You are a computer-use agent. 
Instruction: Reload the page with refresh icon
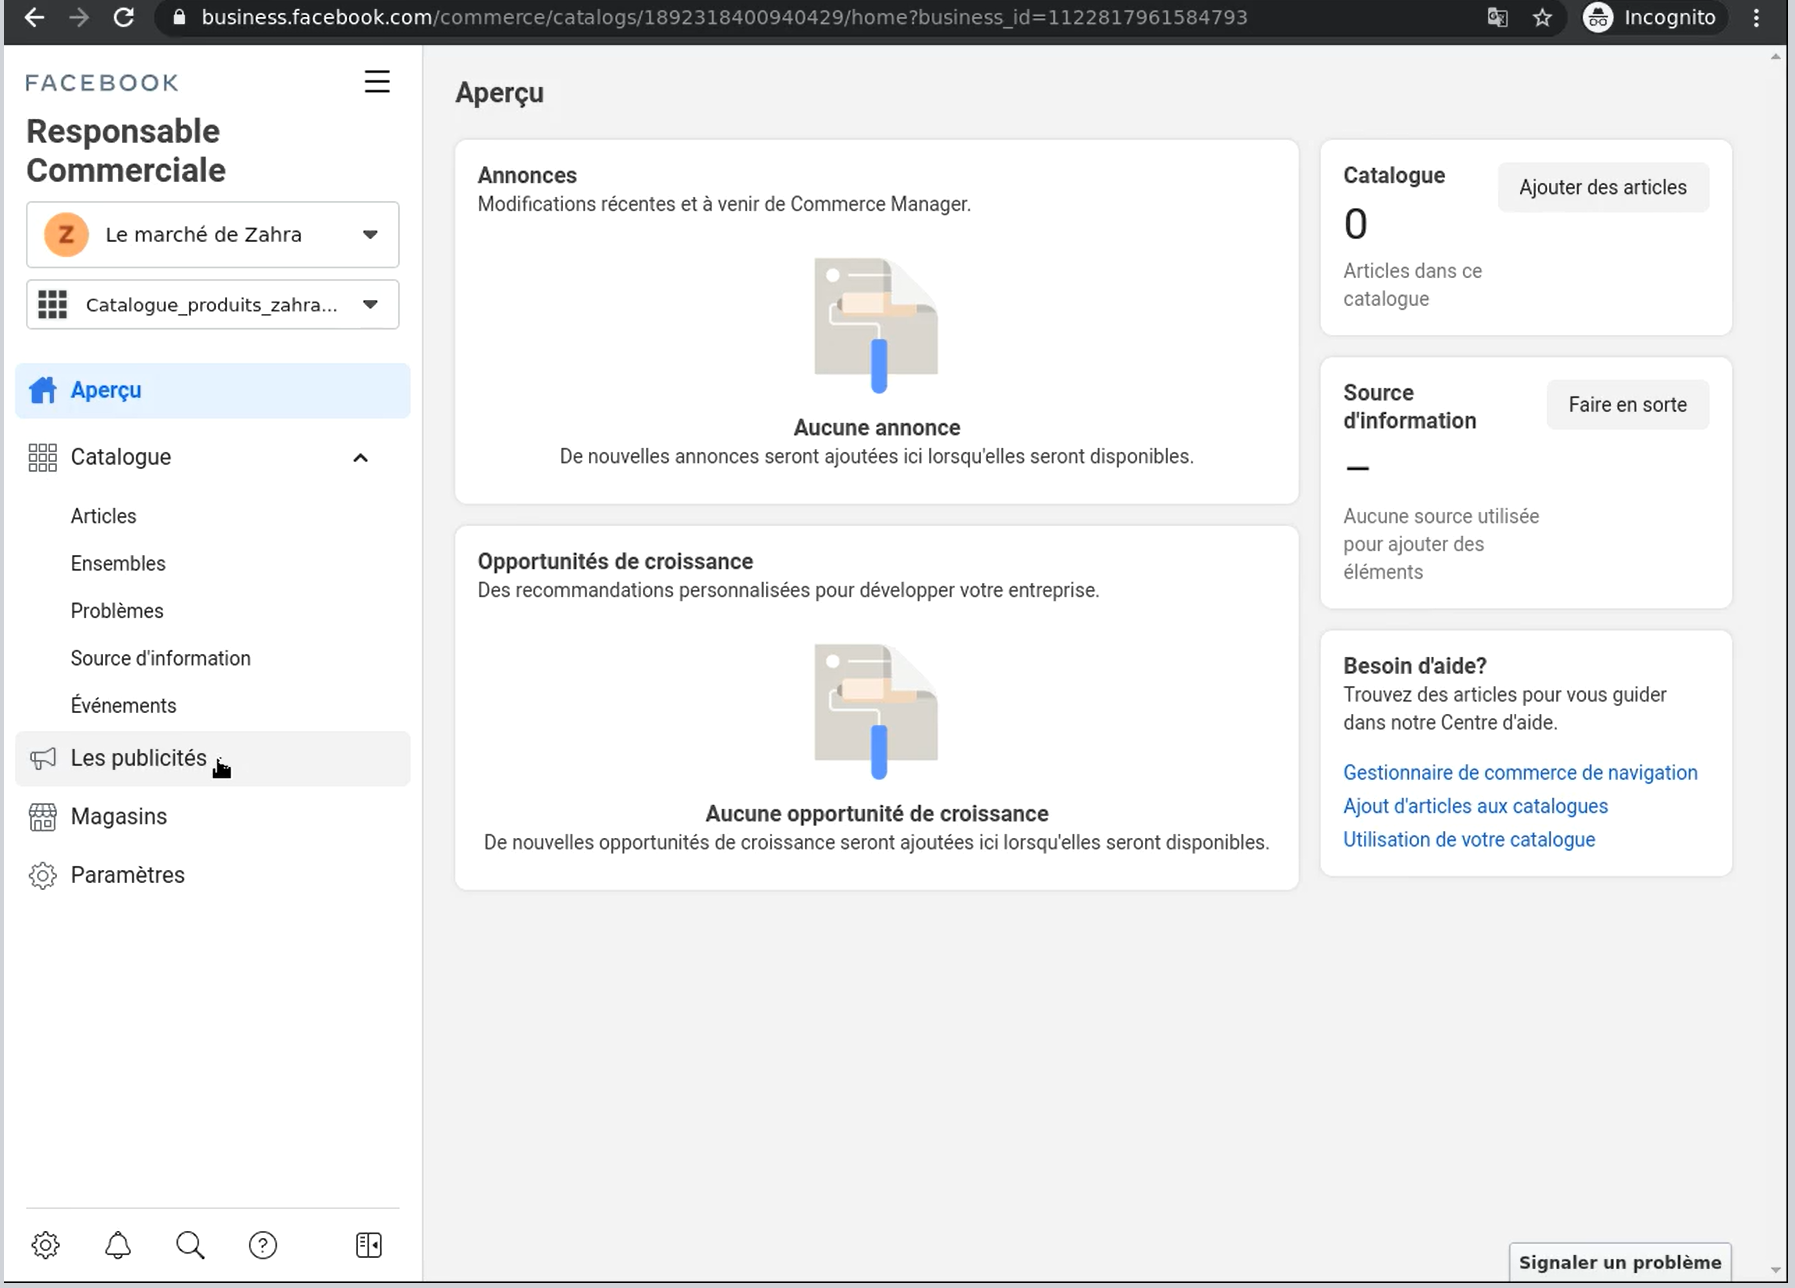point(124,17)
